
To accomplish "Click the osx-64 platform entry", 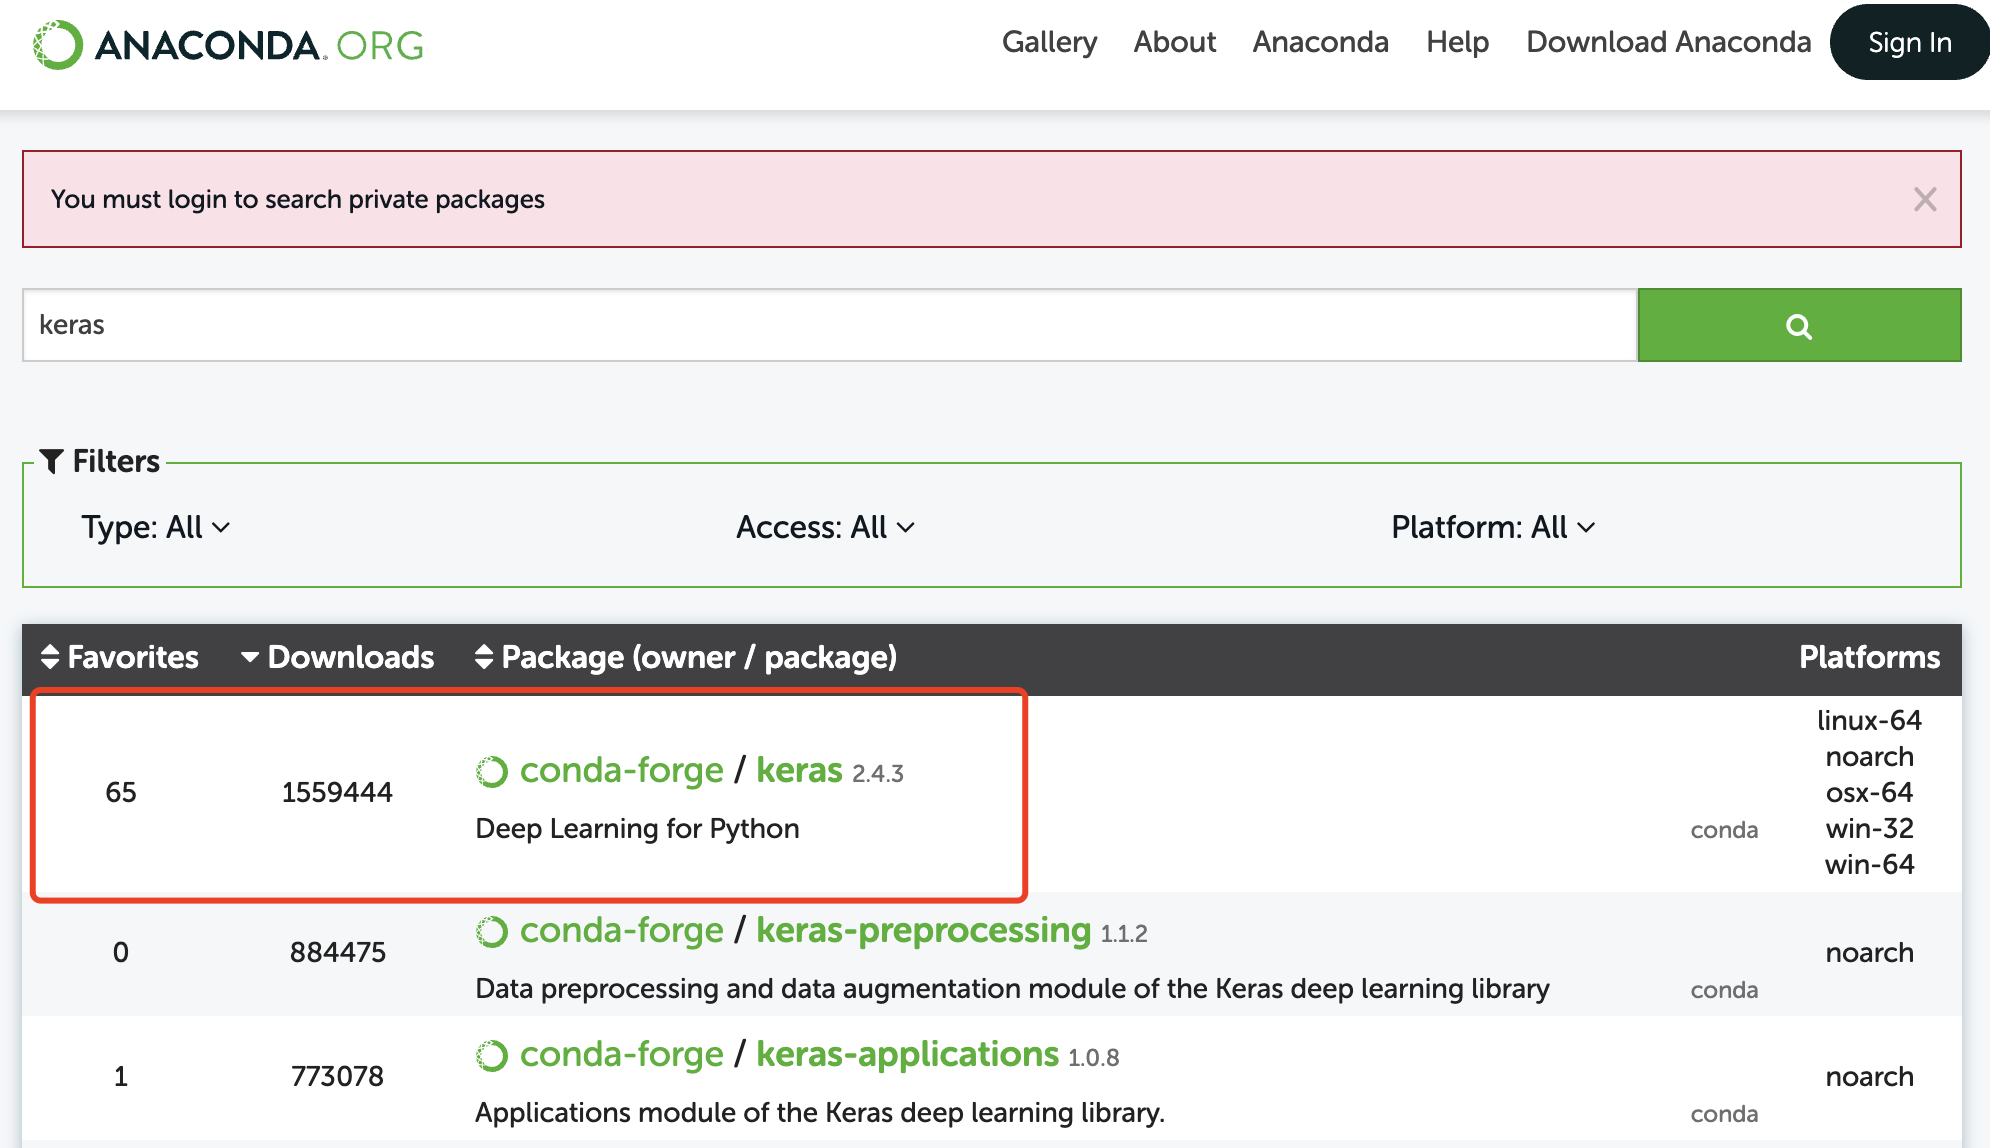I will 1869,793.
